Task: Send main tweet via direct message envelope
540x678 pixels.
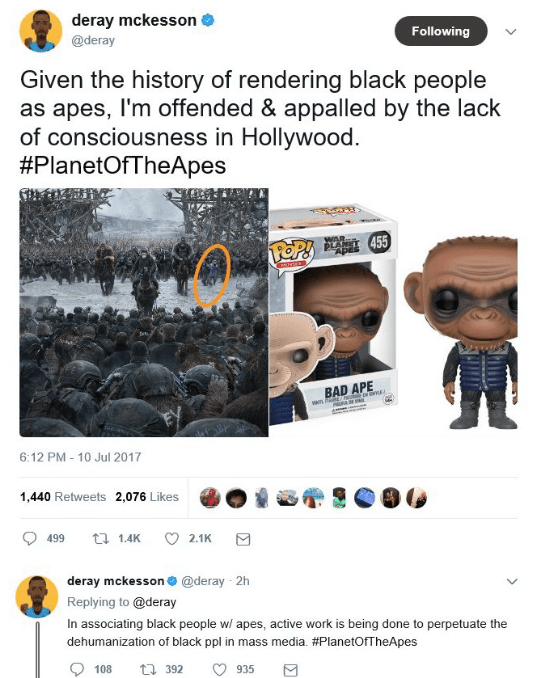Action: coord(243,539)
